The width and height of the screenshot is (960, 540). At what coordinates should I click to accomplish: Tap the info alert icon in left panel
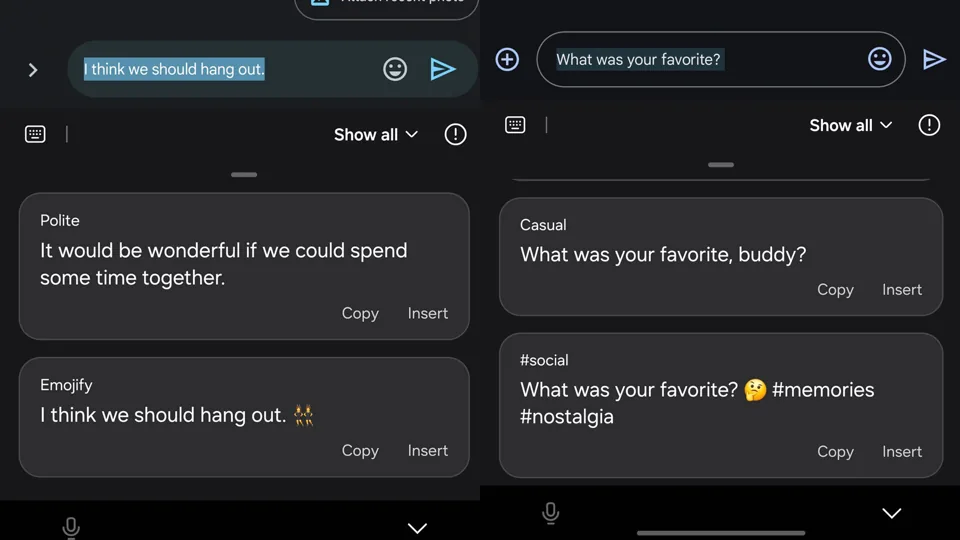(456, 134)
